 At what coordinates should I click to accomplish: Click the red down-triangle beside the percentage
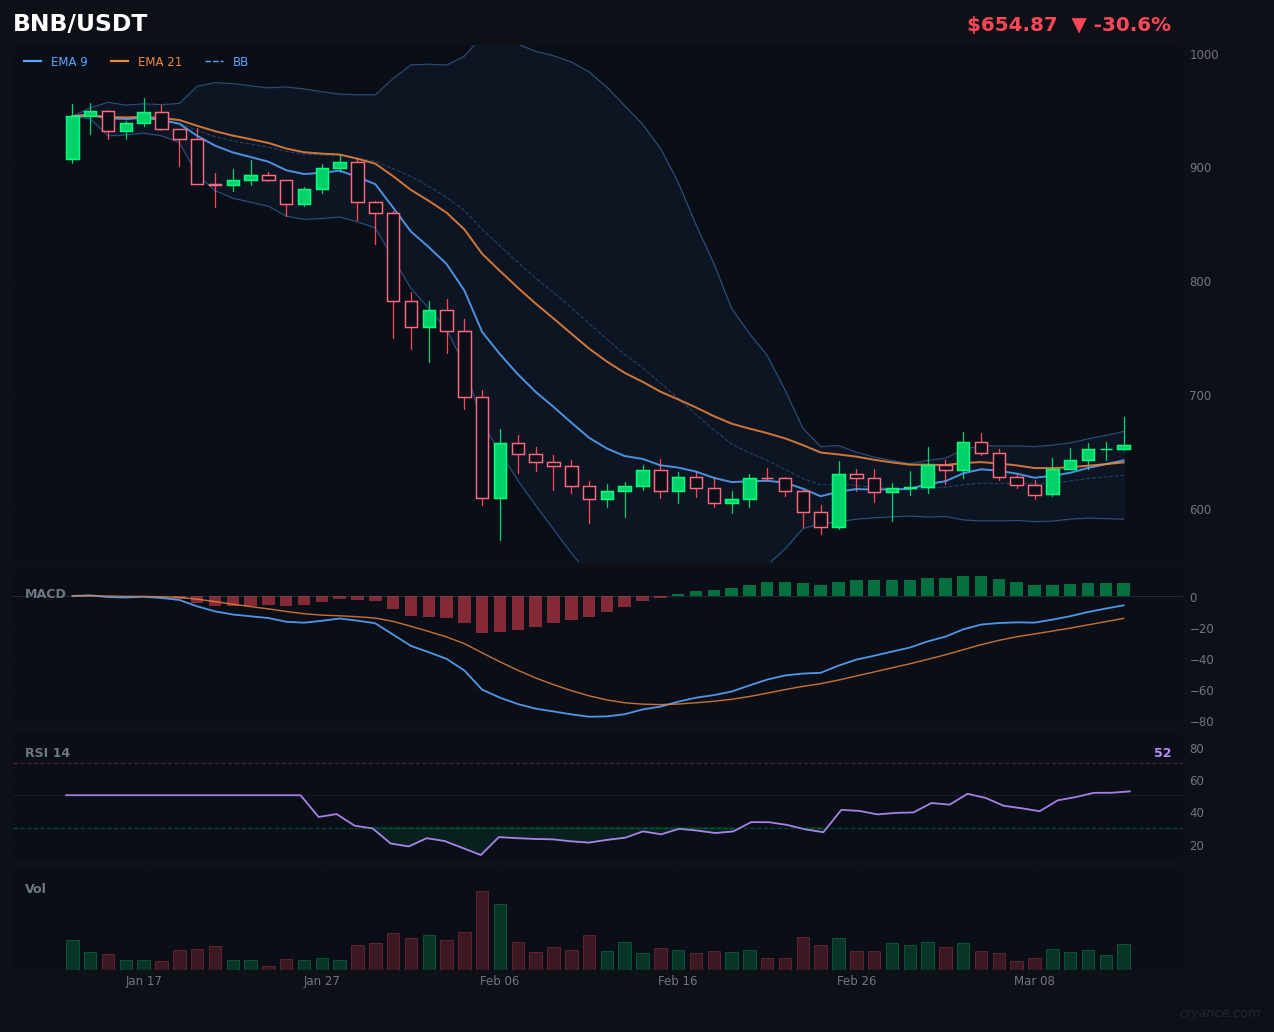click(x=1079, y=24)
